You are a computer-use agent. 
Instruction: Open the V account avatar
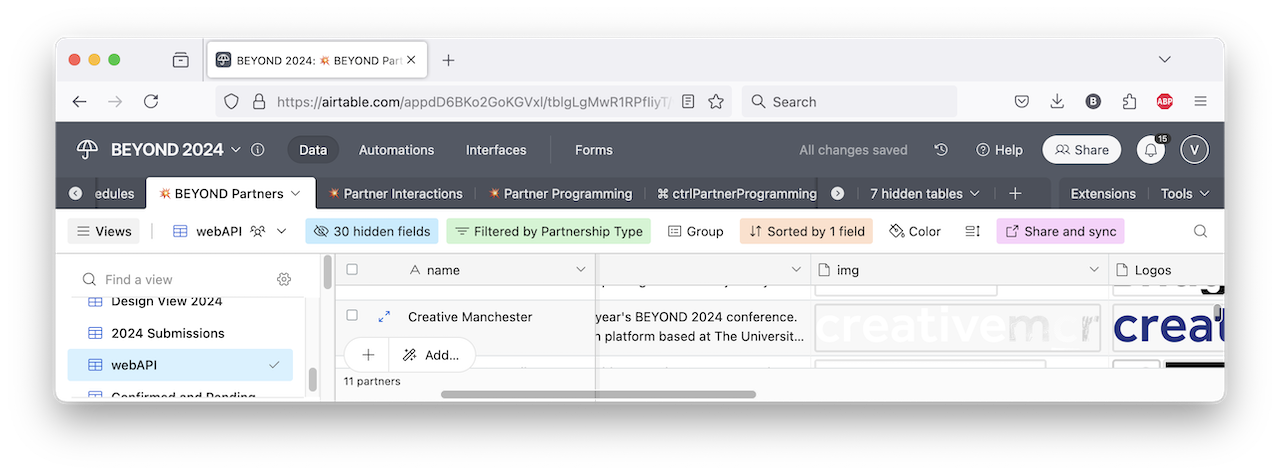tap(1194, 150)
